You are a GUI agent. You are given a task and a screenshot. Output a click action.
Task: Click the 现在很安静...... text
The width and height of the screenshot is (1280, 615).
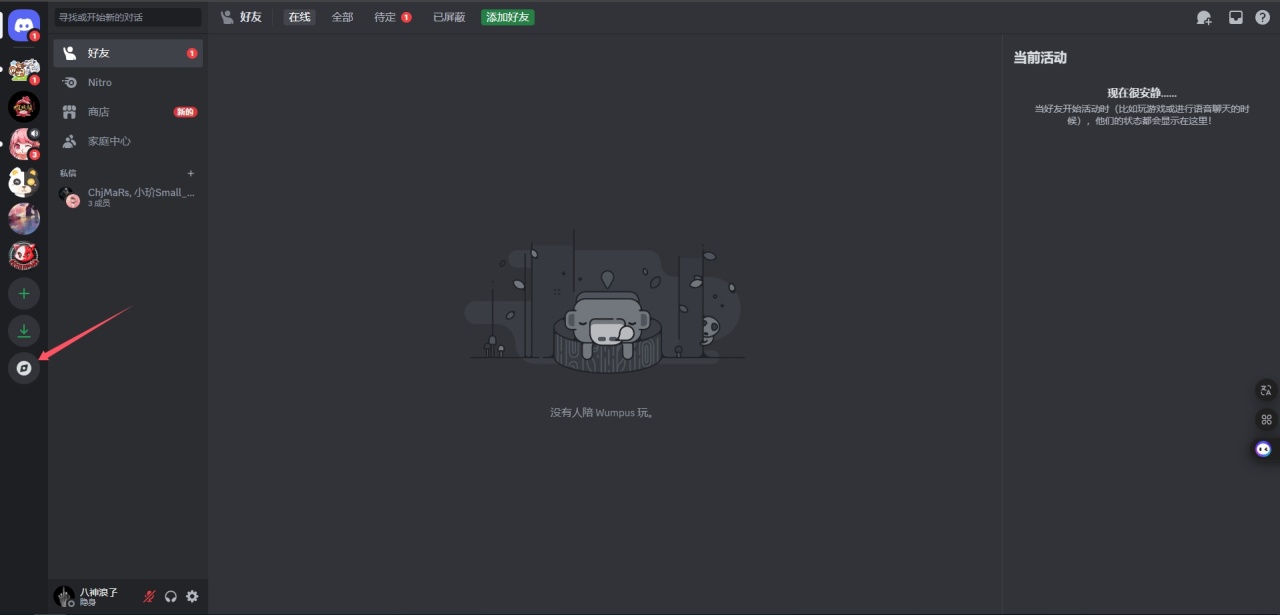pyautogui.click(x=1142, y=93)
